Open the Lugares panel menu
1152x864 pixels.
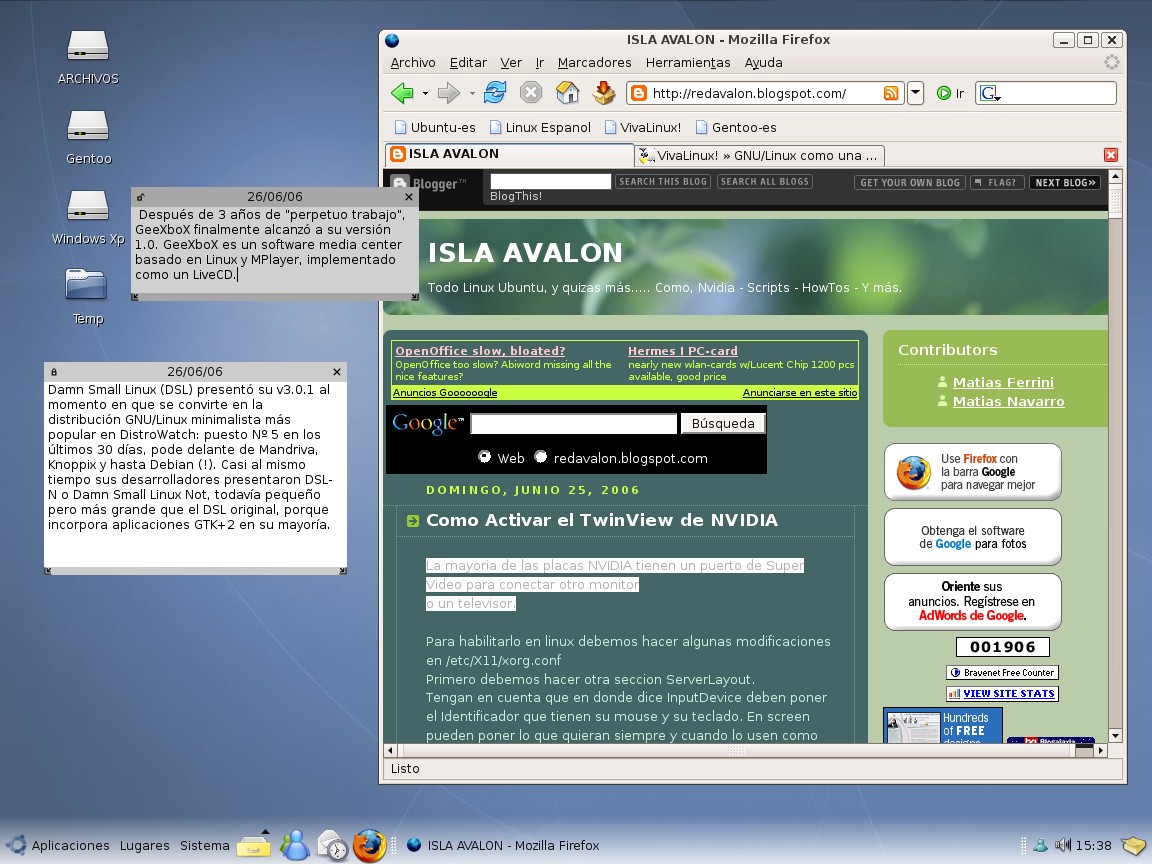click(x=145, y=846)
